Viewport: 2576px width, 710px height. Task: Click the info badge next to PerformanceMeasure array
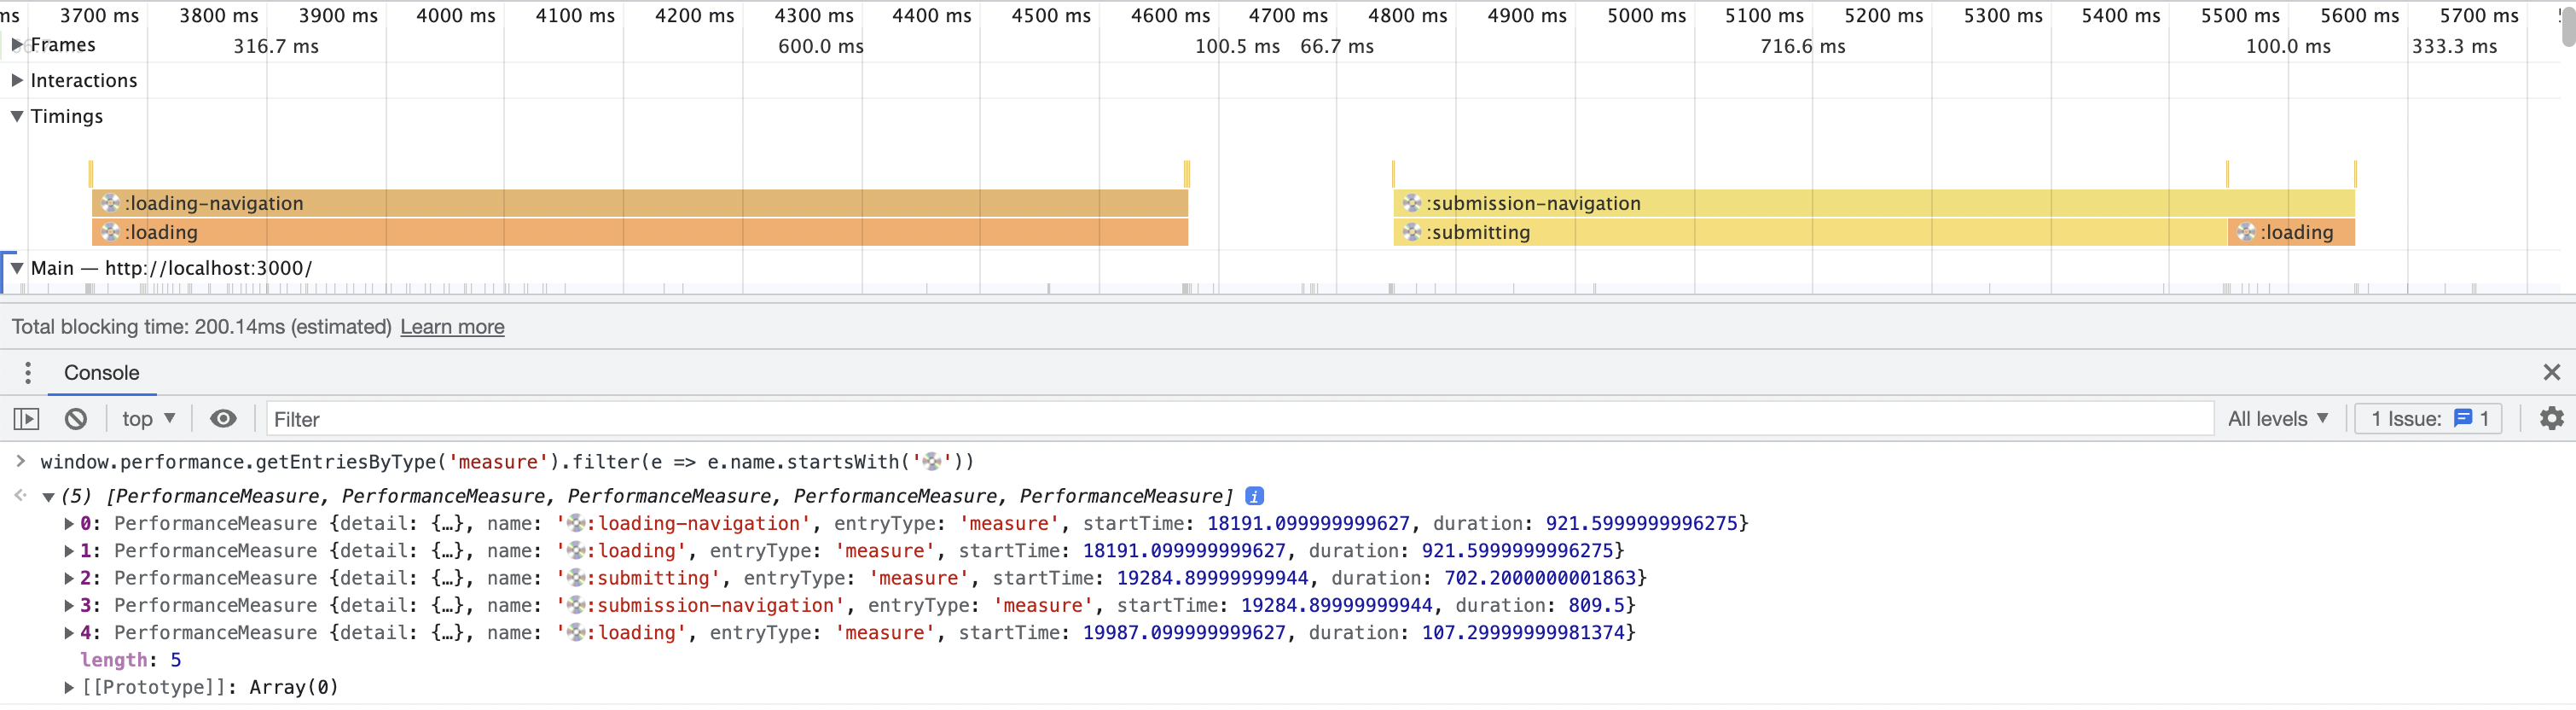coord(1254,496)
